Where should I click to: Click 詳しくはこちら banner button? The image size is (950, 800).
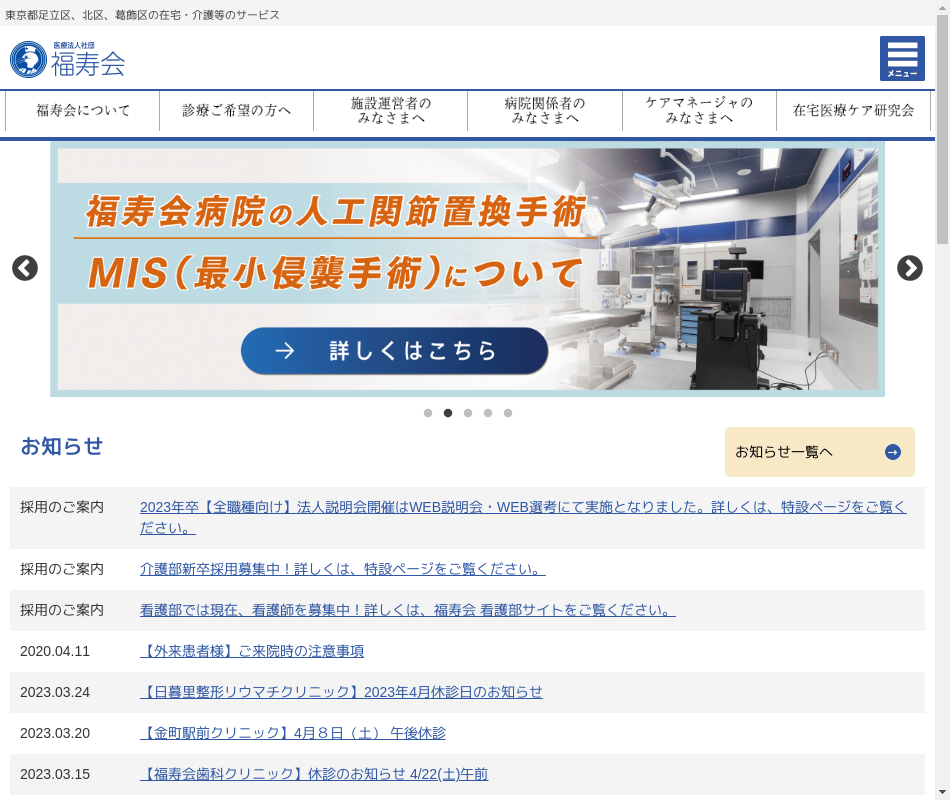coord(394,351)
